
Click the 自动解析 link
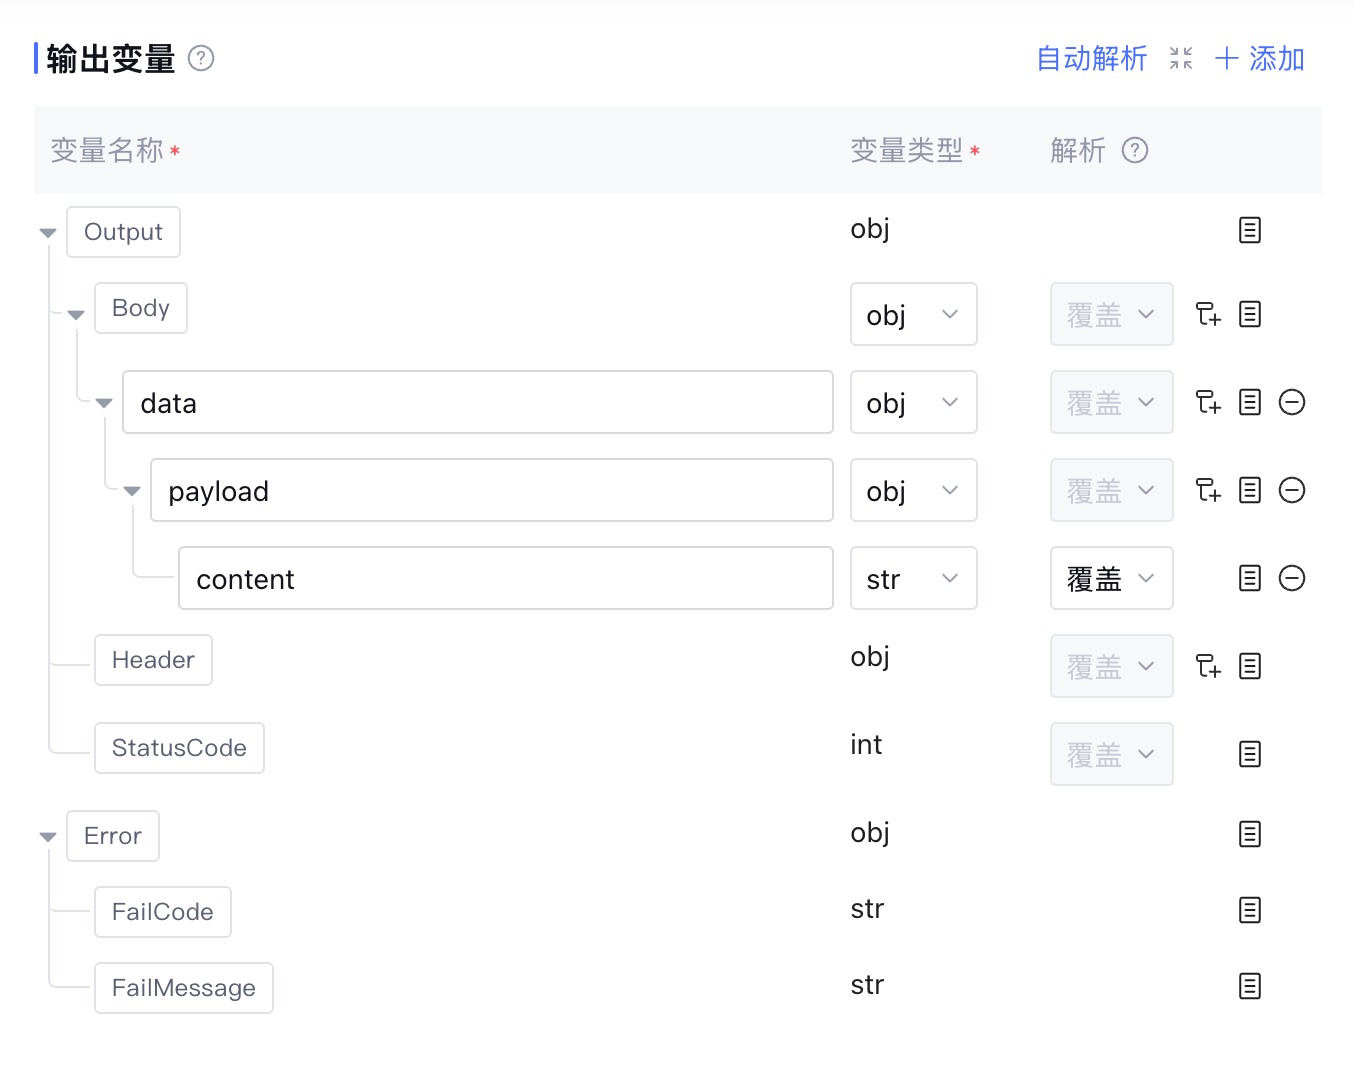(1091, 59)
